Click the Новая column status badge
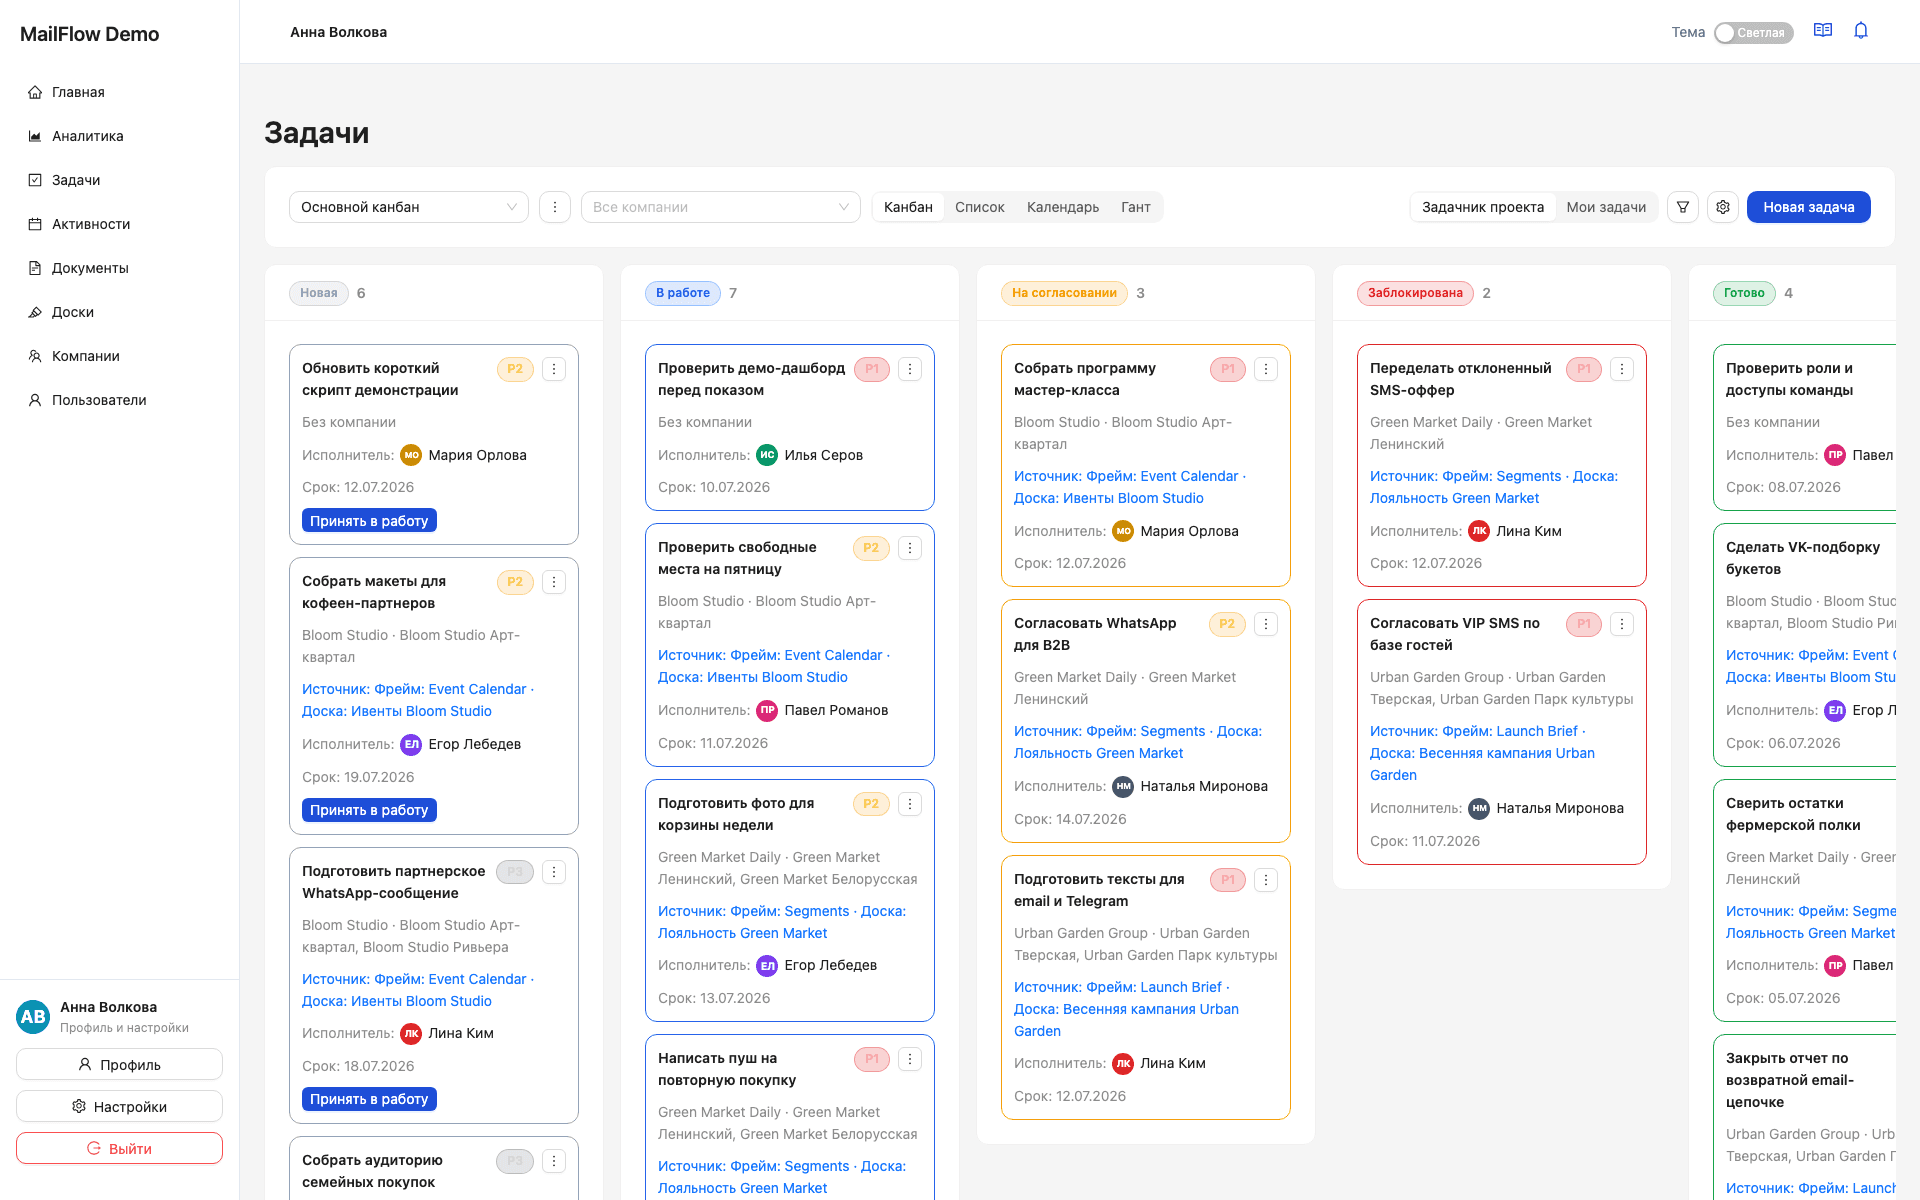1920x1200 pixels. 319,293
